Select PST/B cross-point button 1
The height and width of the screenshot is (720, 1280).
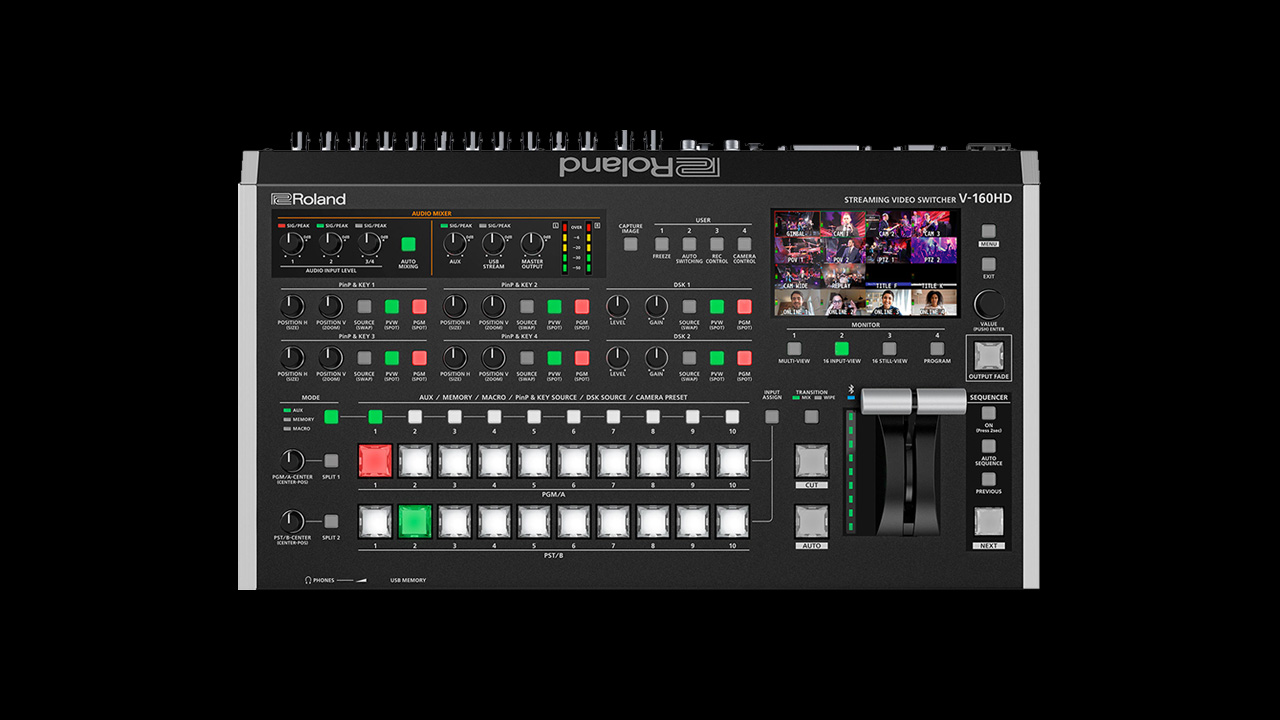coord(375,522)
